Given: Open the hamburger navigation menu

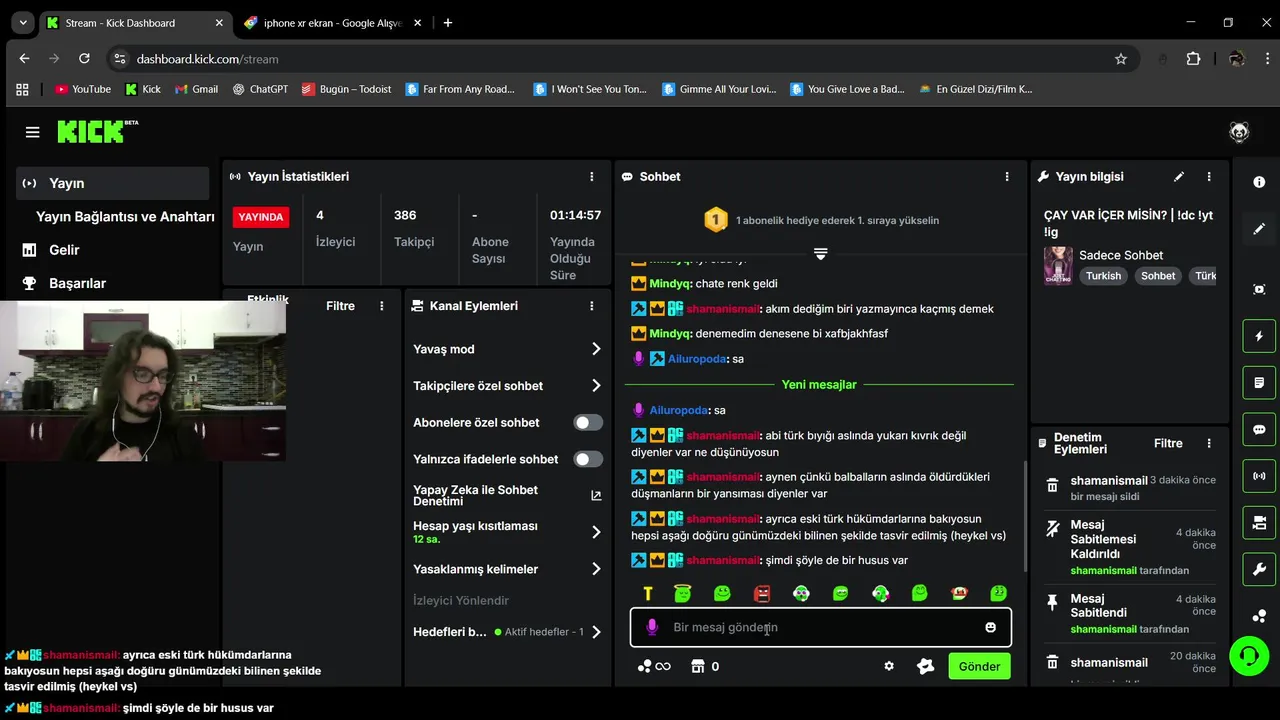Looking at the screenshot, I should (32, 132).
